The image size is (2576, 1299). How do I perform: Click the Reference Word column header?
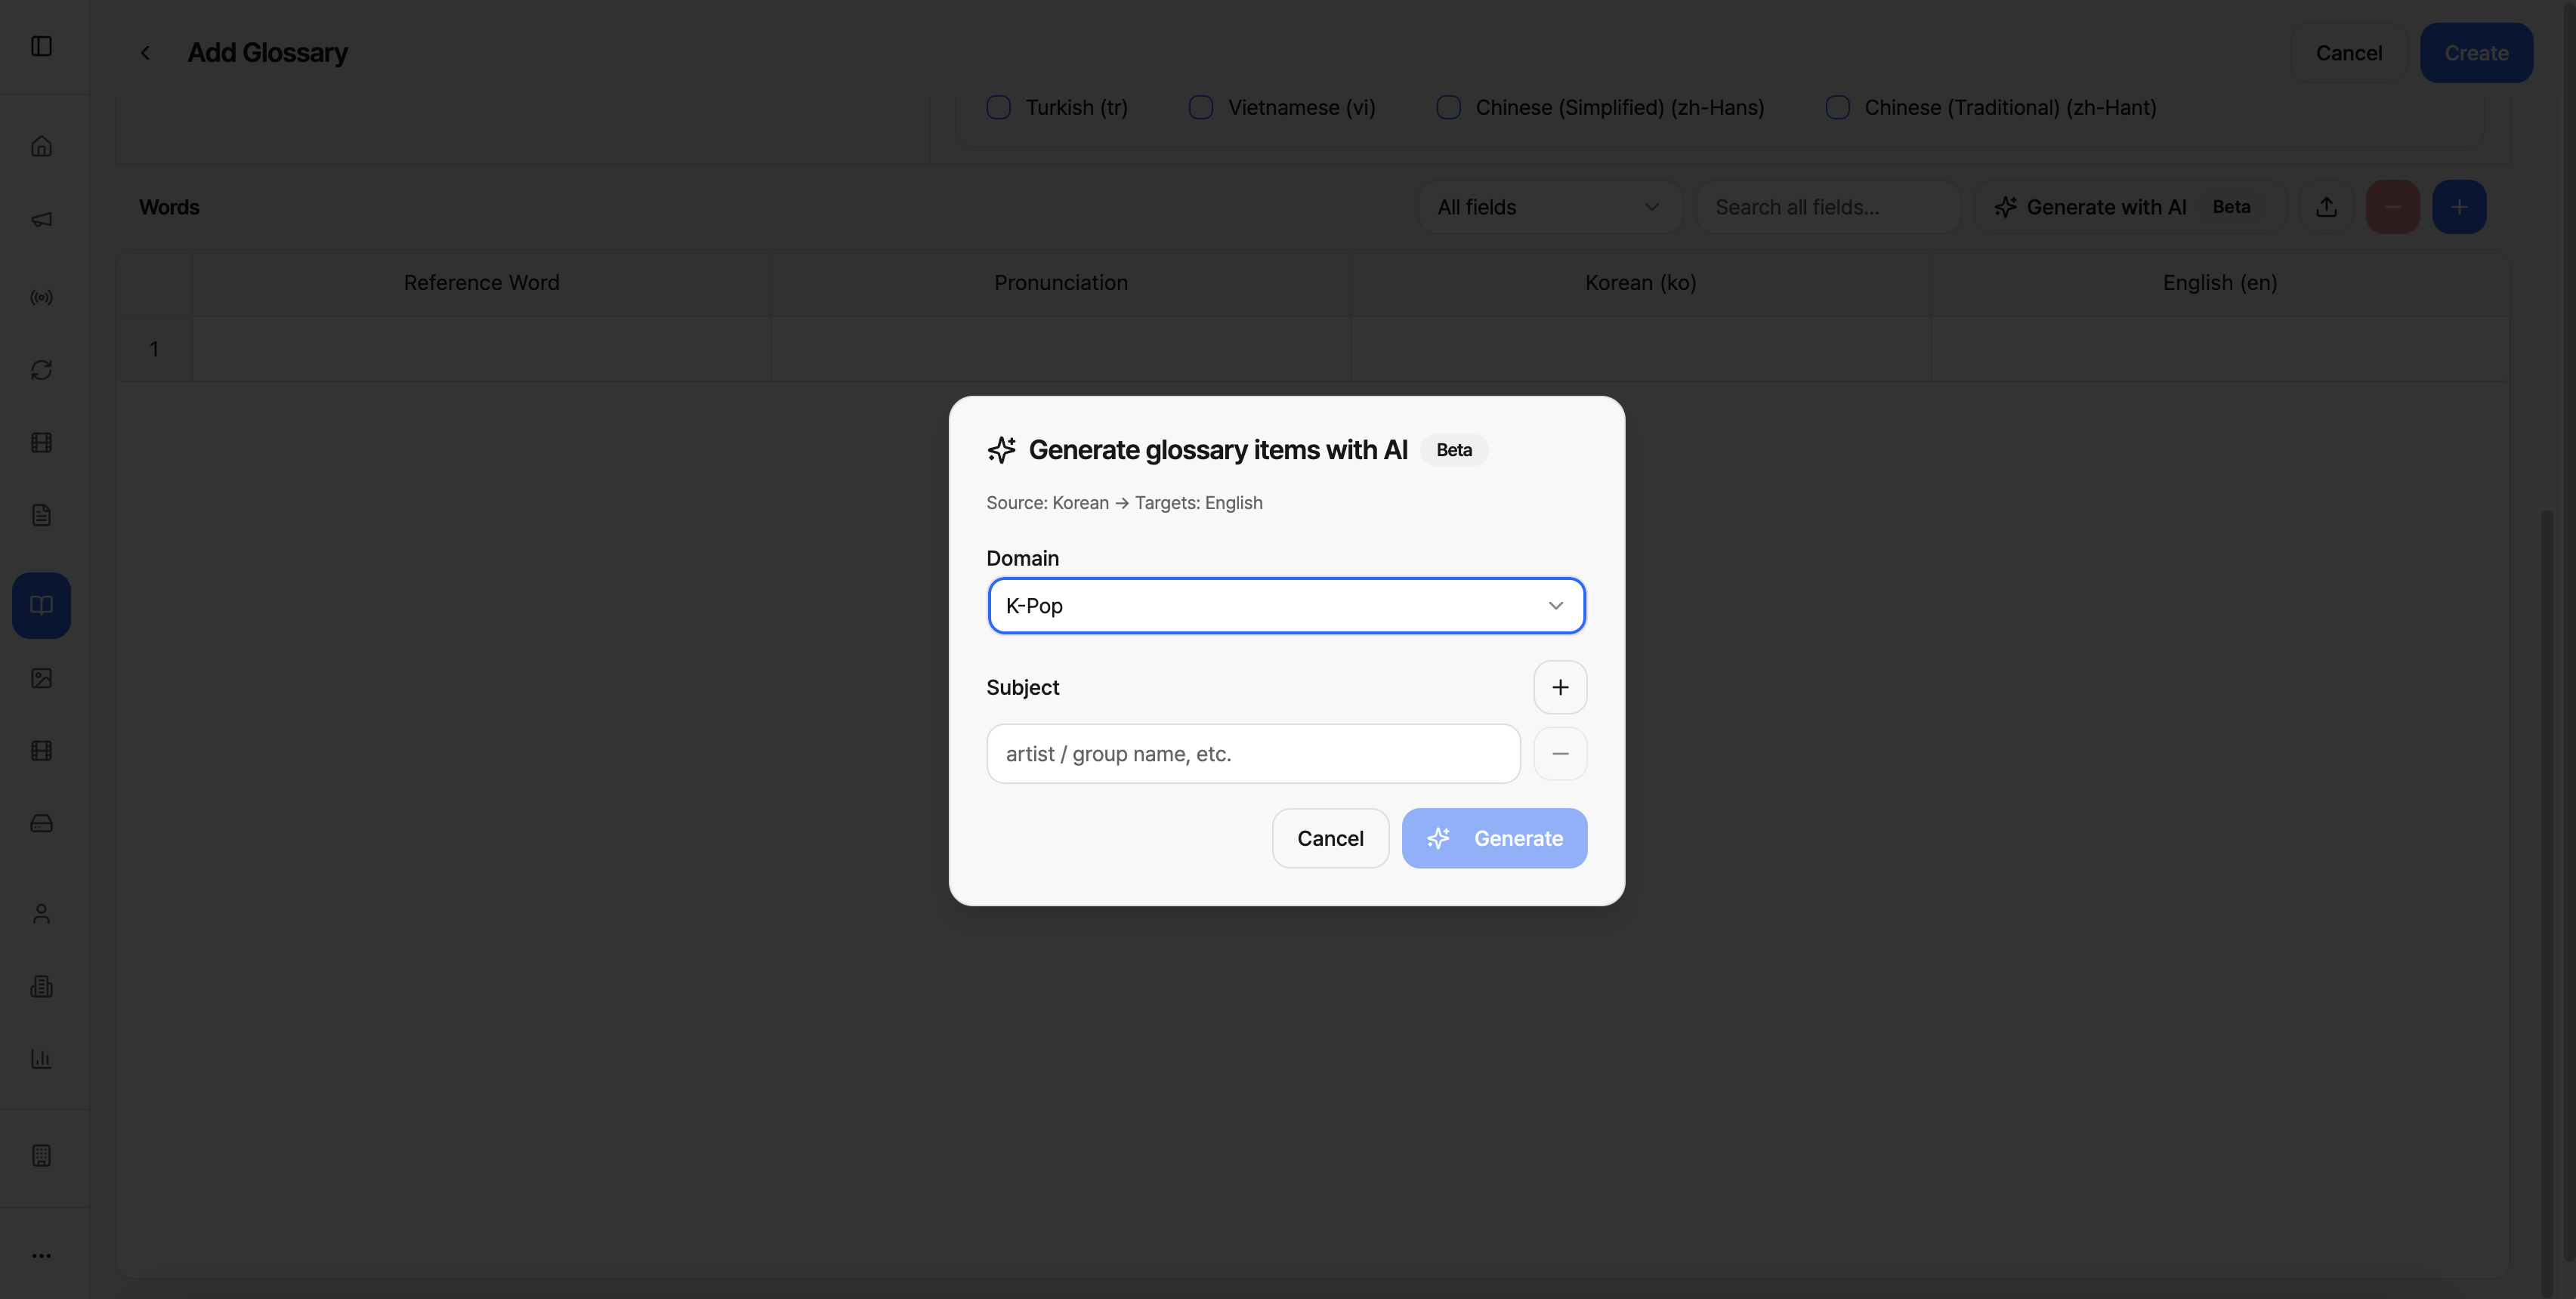[x=481, y=283]
